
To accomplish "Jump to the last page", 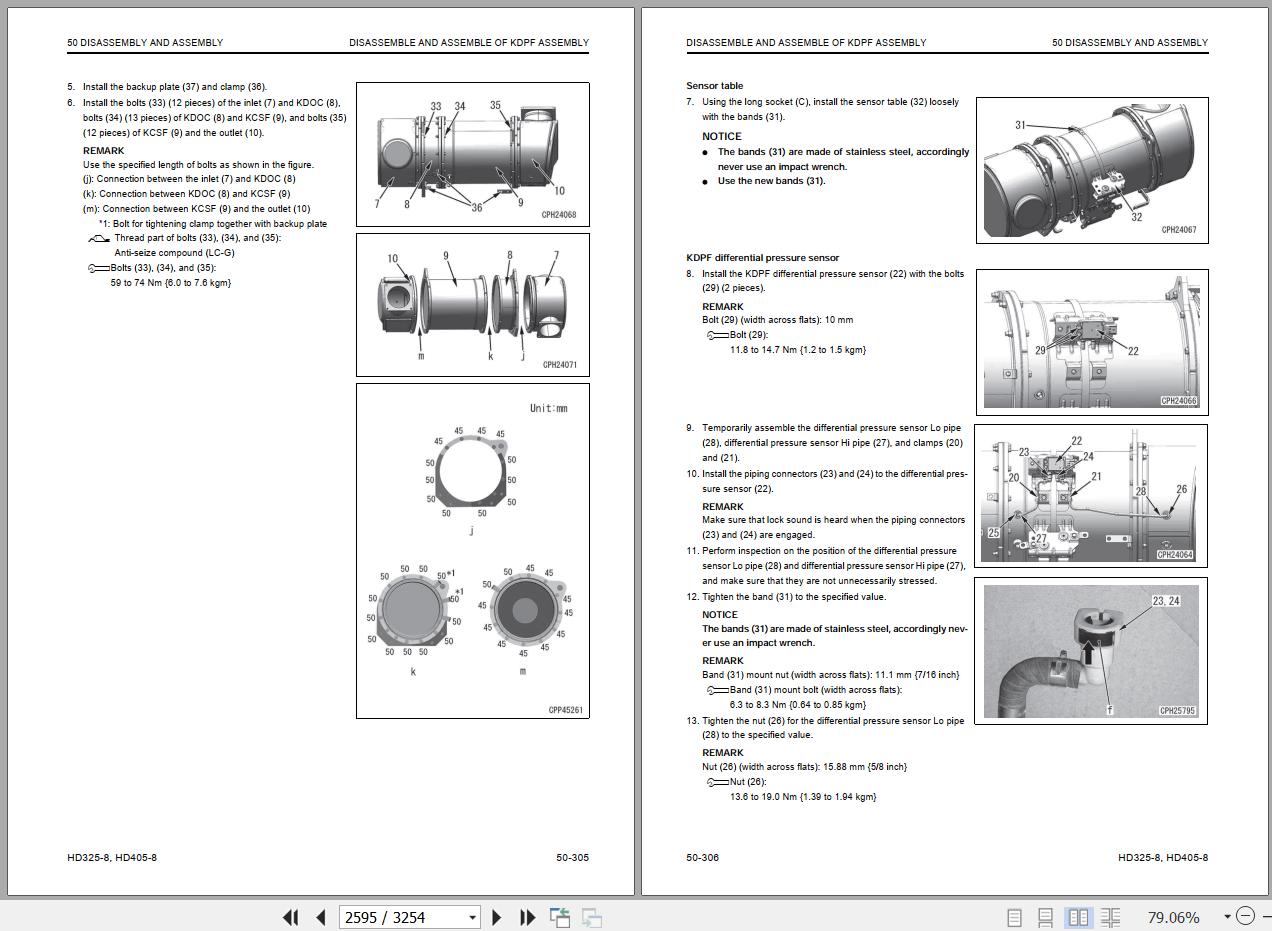I will click(527, 917).
